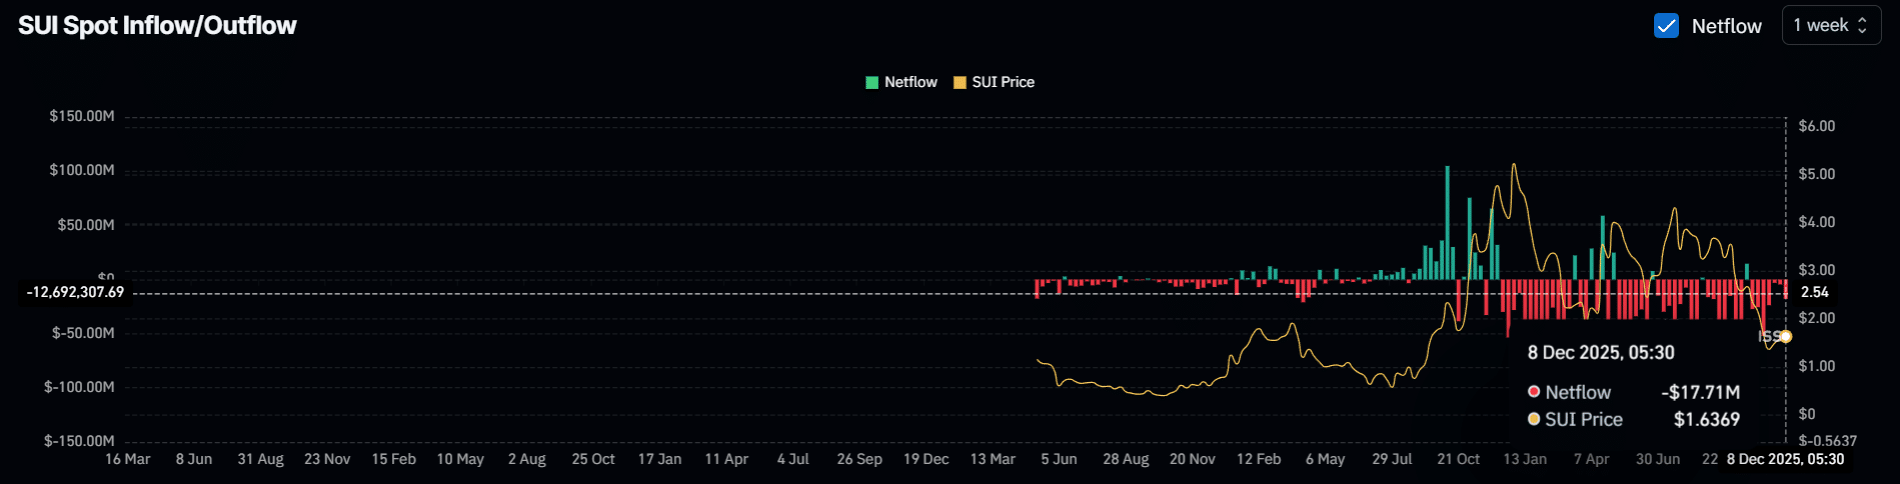1900x484 pixels.
Task: Click the 2.54 price crosshair label
Action: (x=1814, y=292)
